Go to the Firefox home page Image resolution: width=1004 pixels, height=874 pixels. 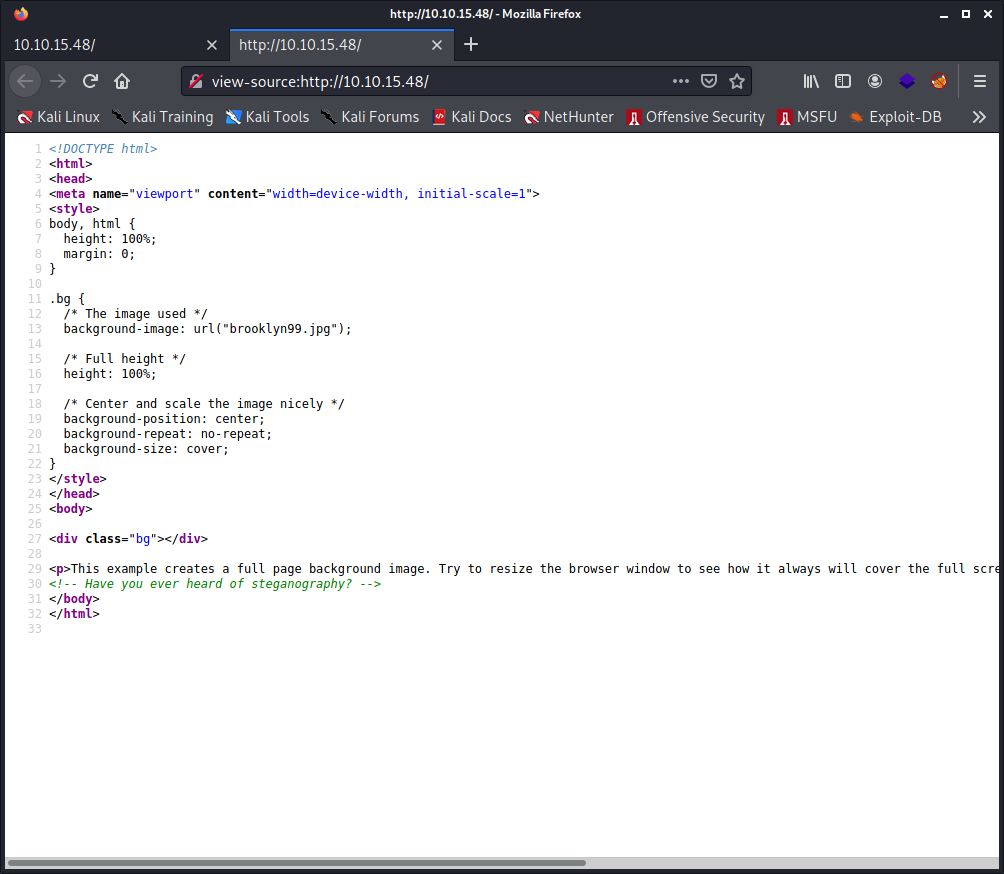pyautogui.click(x=122, y=81)
